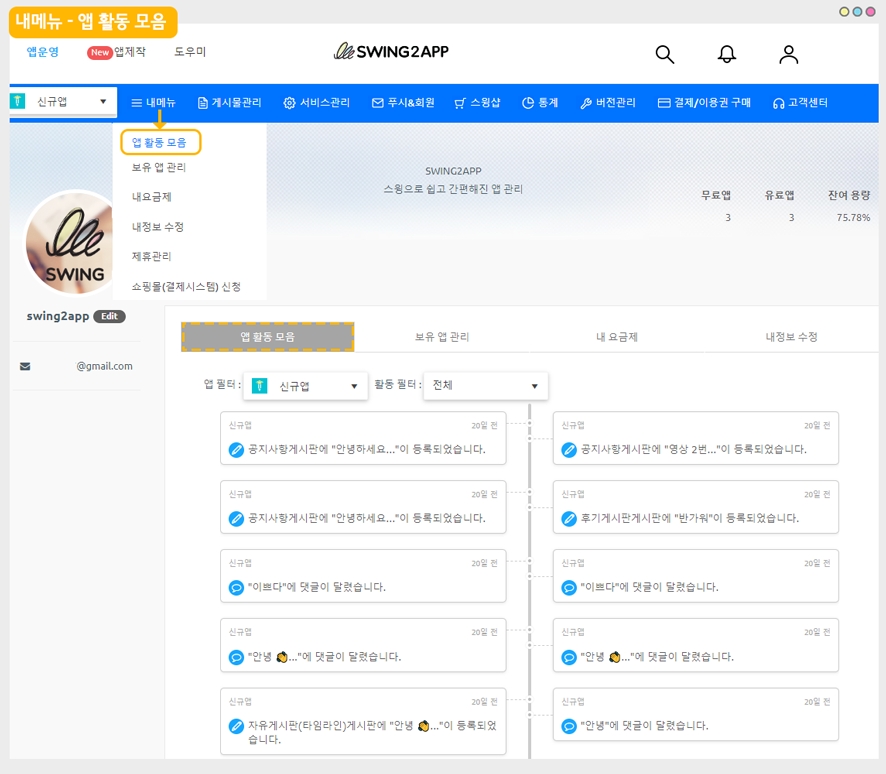Open the 앱 필터 신규앱 dropdown
Screen dimensions: 886x774
click(x=306, y=386)
